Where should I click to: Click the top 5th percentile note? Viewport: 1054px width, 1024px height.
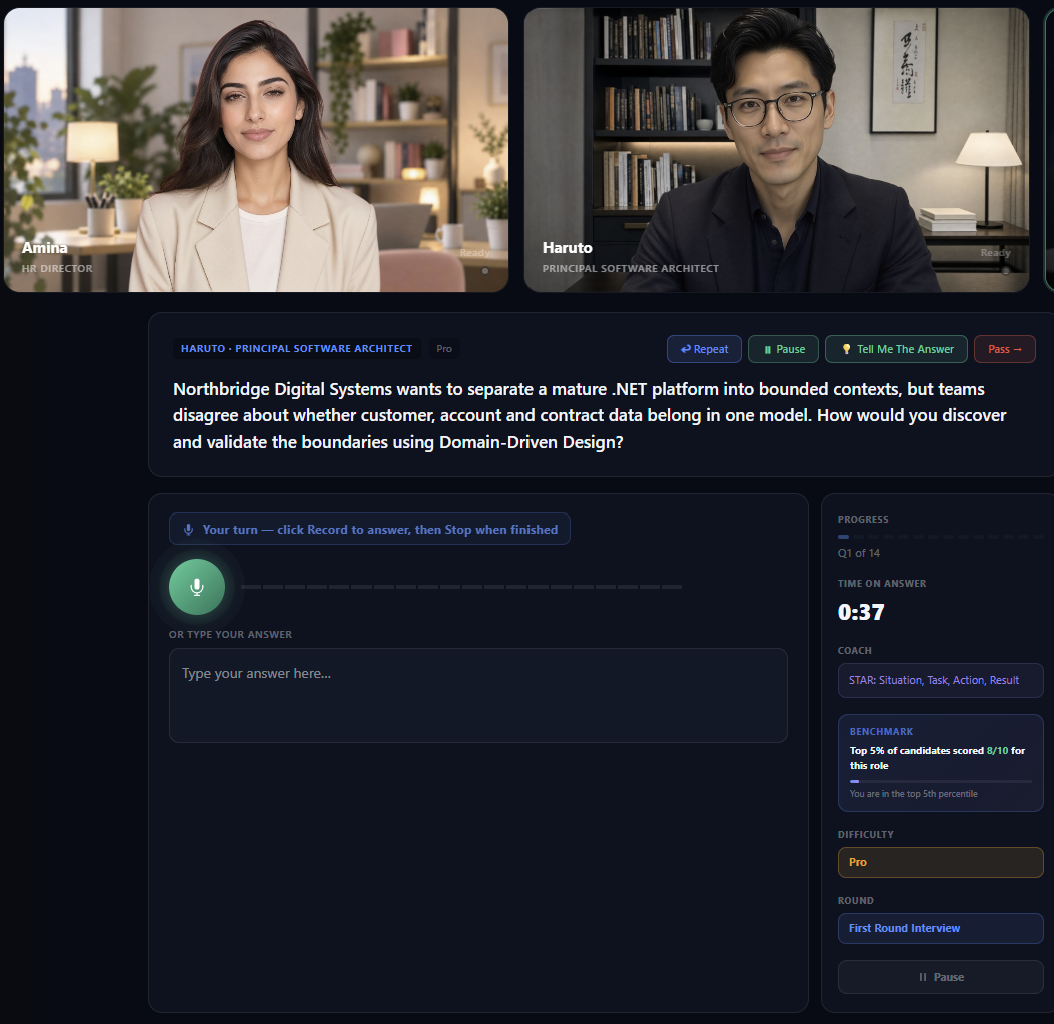[x=914, y=793]
